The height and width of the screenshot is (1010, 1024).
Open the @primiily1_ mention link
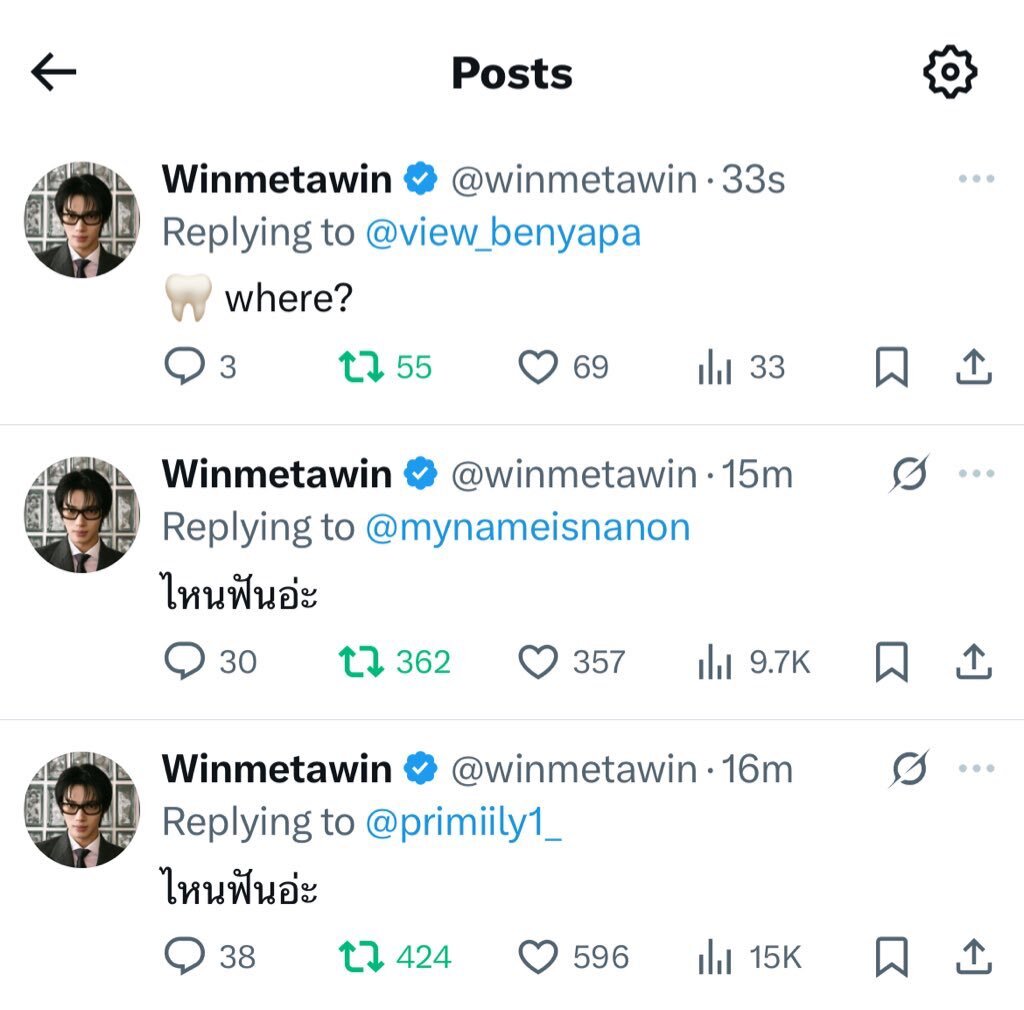coord(463,822)
